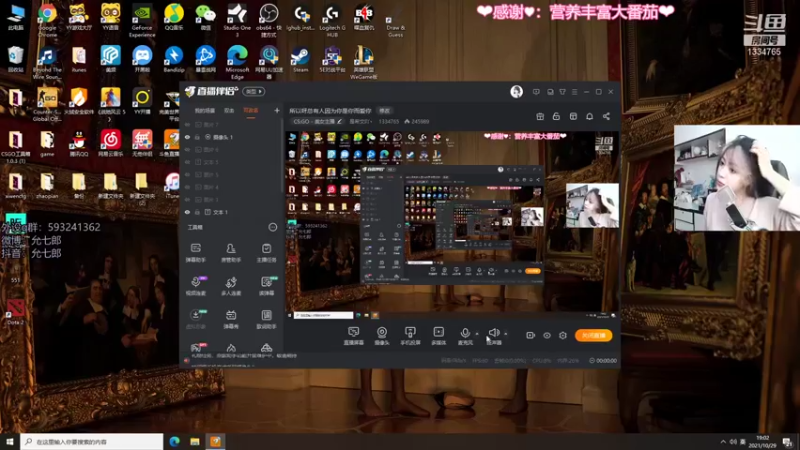The image size is (800, 450).
Task: Add a 手机投屏 phone cast source
Action: tap(410, 336)
